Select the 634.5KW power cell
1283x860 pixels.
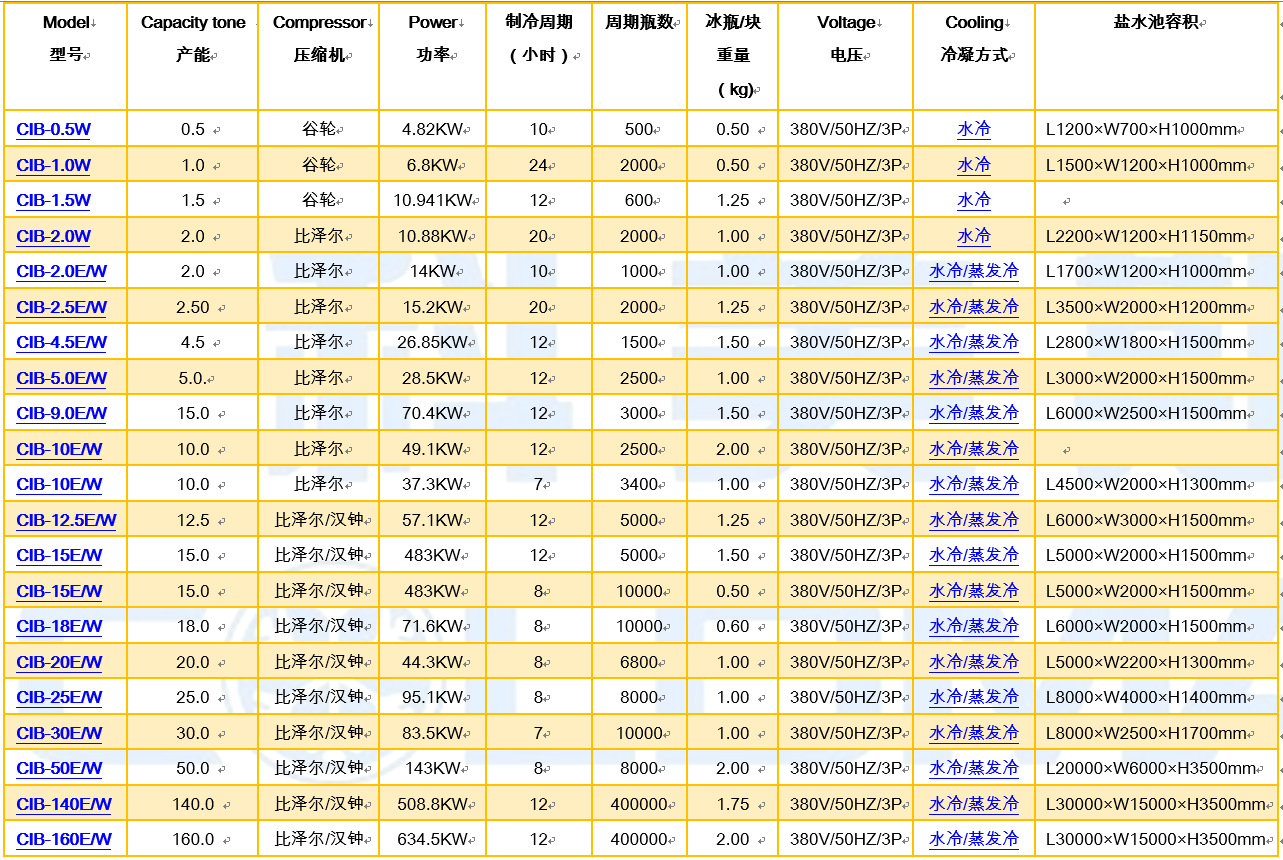coord(432,839)
